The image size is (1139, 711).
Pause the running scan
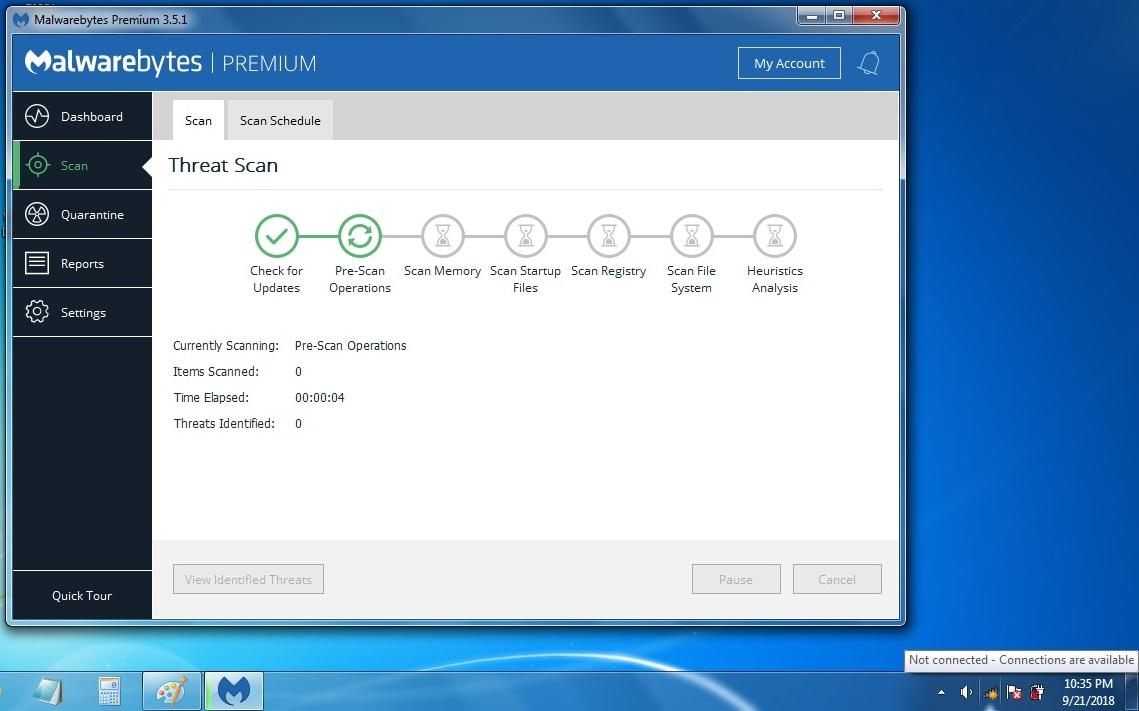point(736,580)
